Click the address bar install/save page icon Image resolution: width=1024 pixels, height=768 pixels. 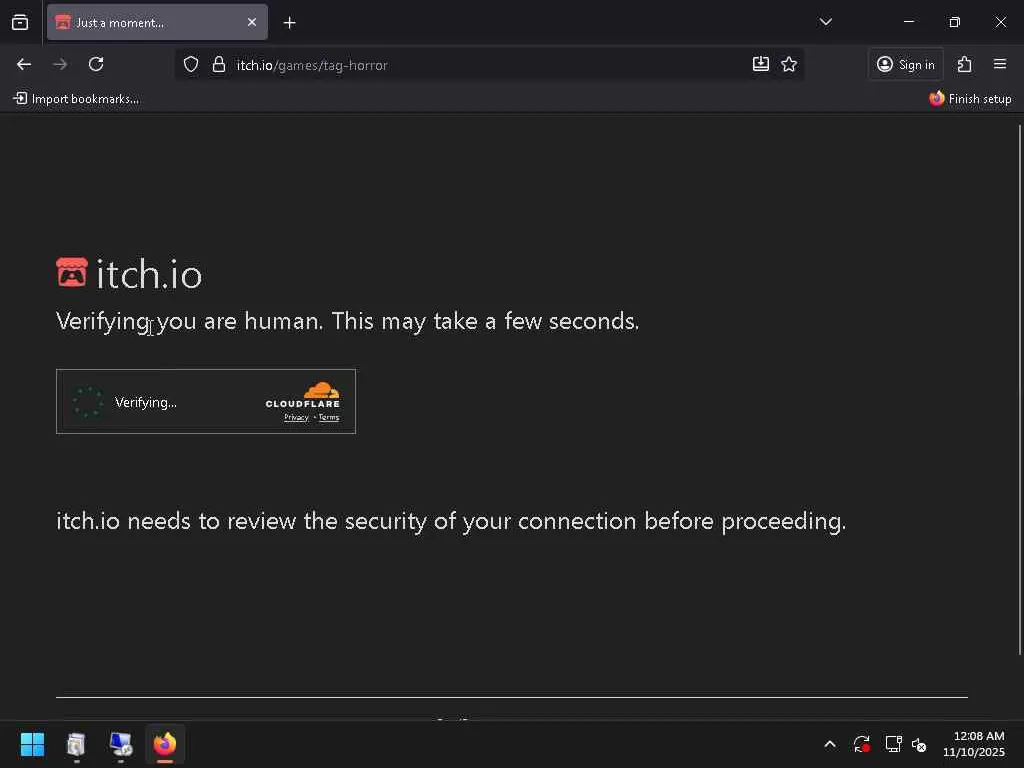(760, 64)
